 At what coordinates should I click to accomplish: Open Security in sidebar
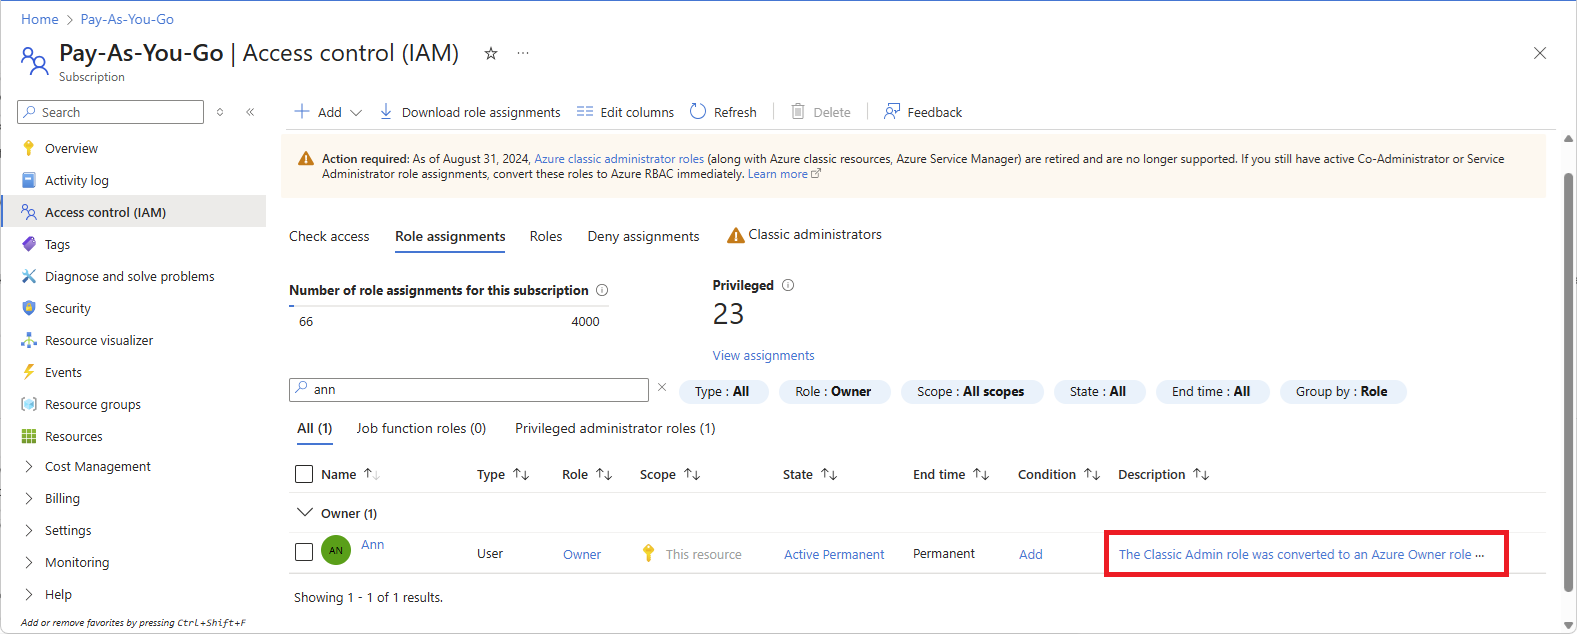click(68, 308)
